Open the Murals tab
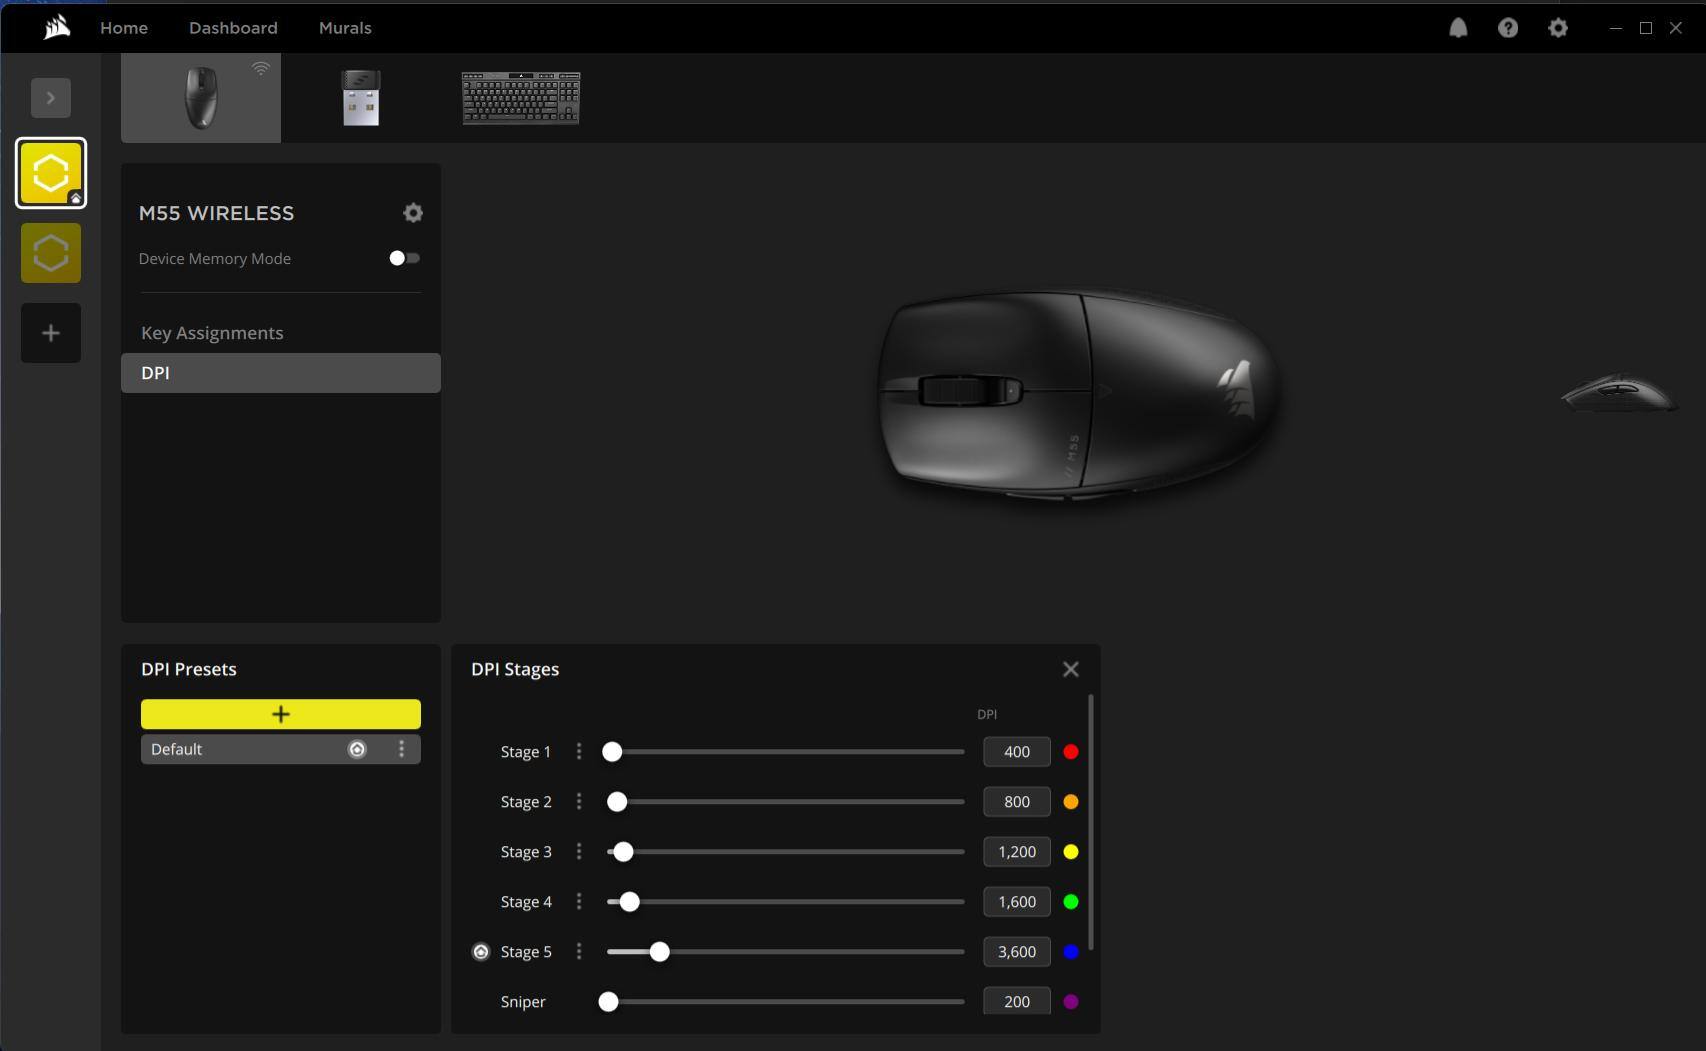 [x=345, y=28]
